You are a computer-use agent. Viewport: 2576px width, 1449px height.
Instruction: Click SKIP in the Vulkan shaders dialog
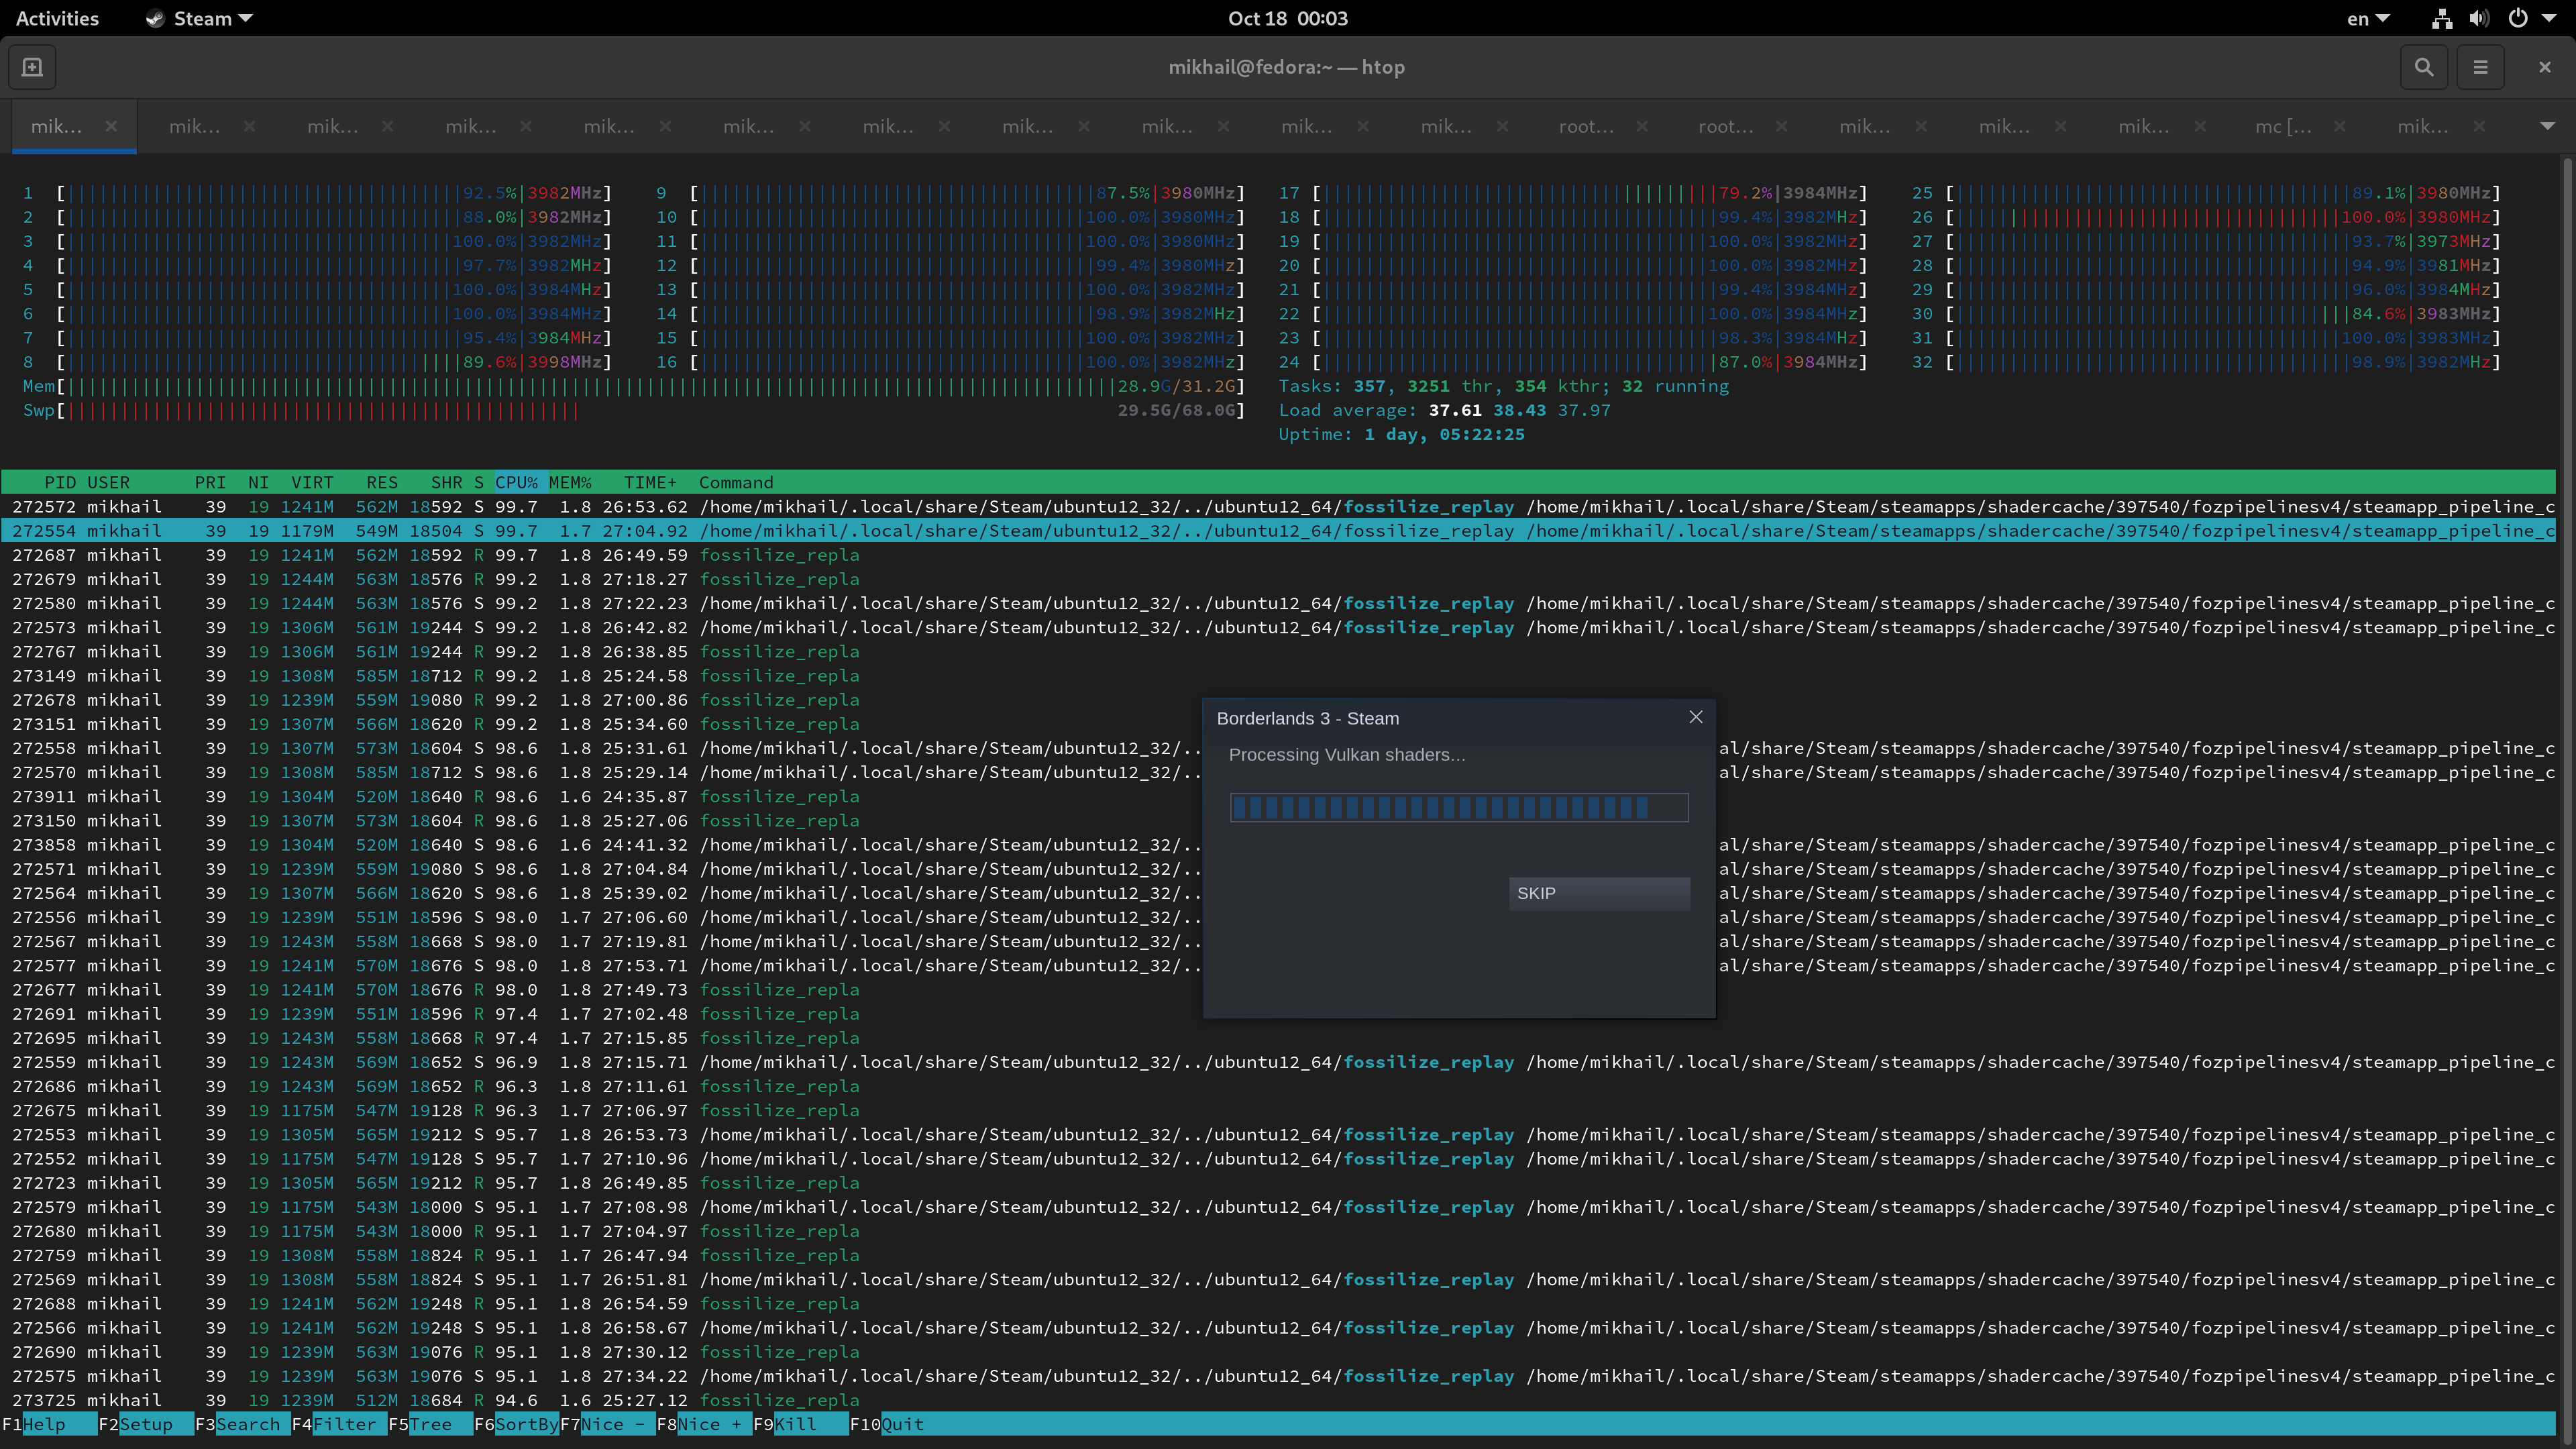(x=1599, y=893)
